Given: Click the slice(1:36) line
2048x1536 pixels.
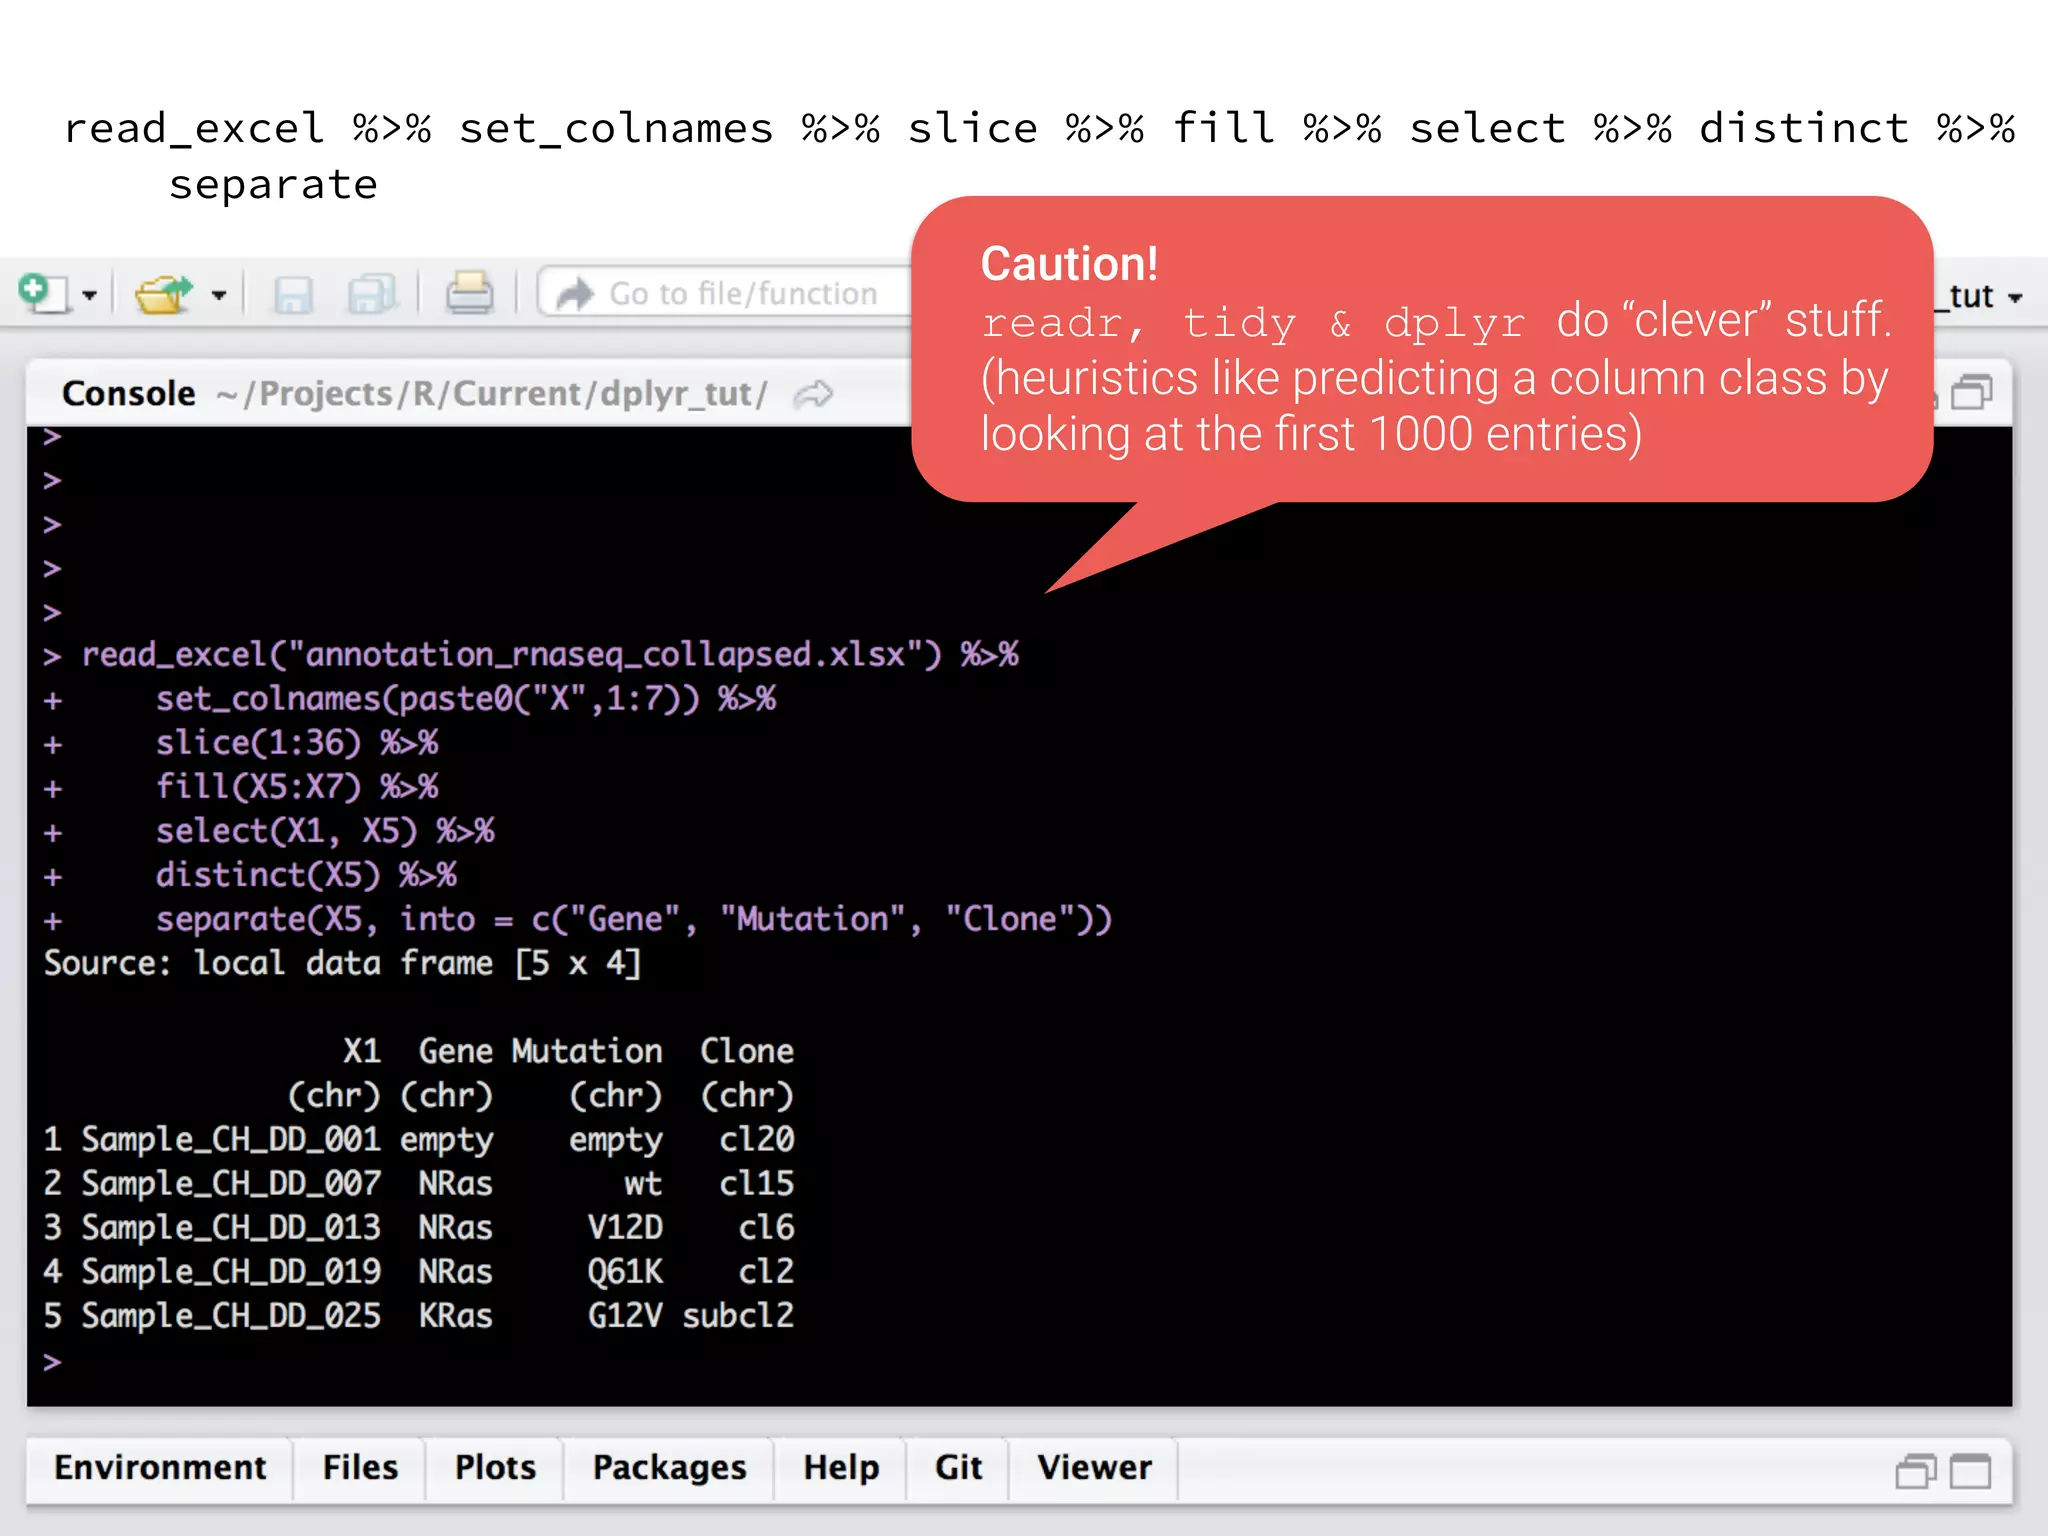Looking at the screenshot, I should coord(297,744).
